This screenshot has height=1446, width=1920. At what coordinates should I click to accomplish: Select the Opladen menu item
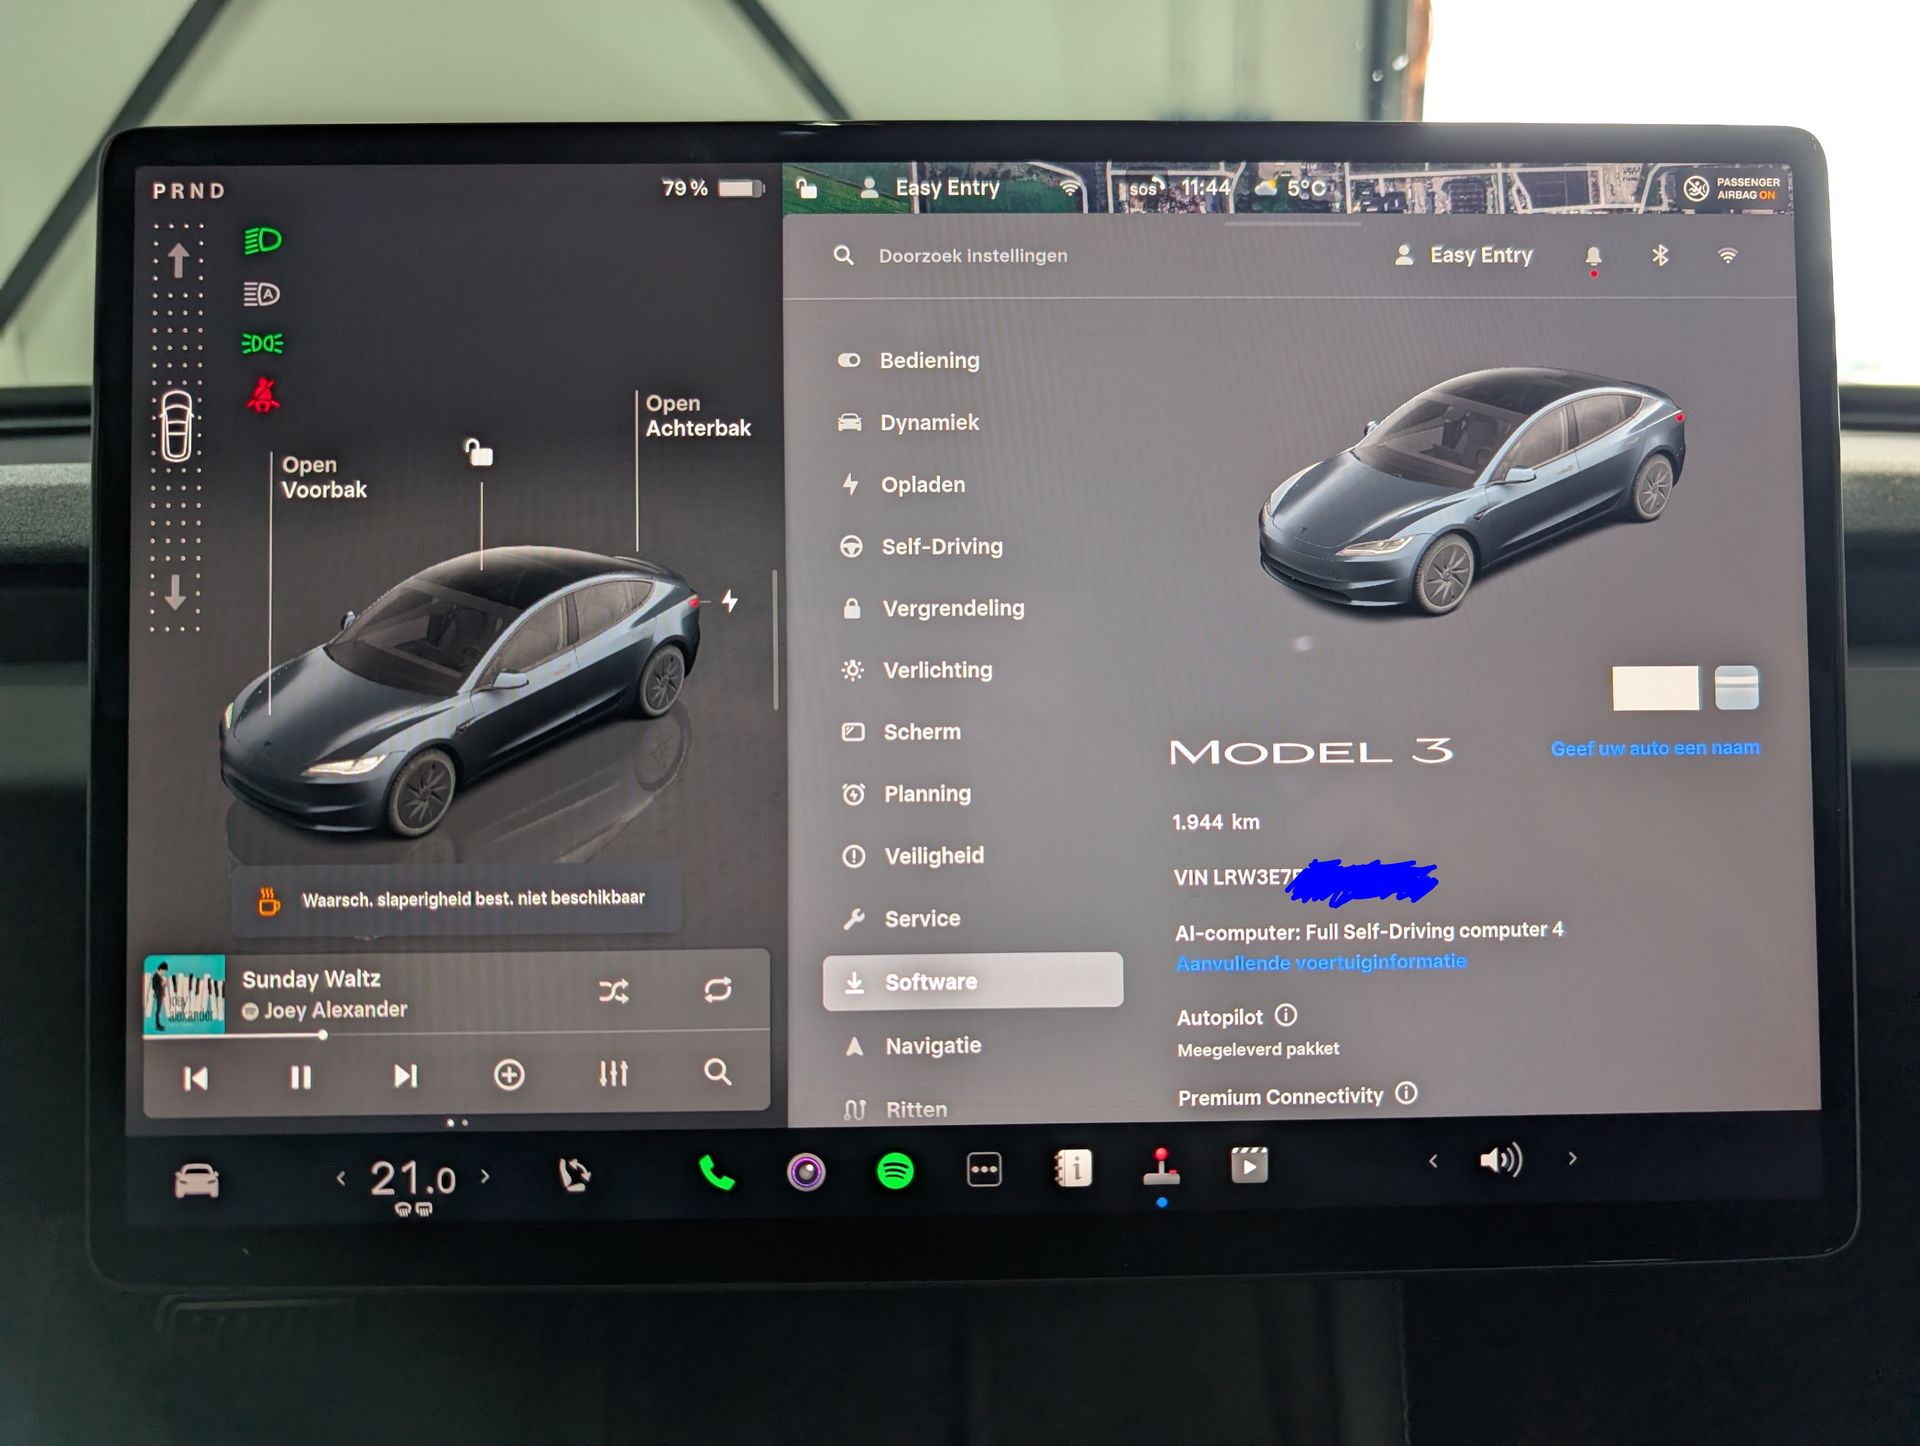click(x=922, y=485)
